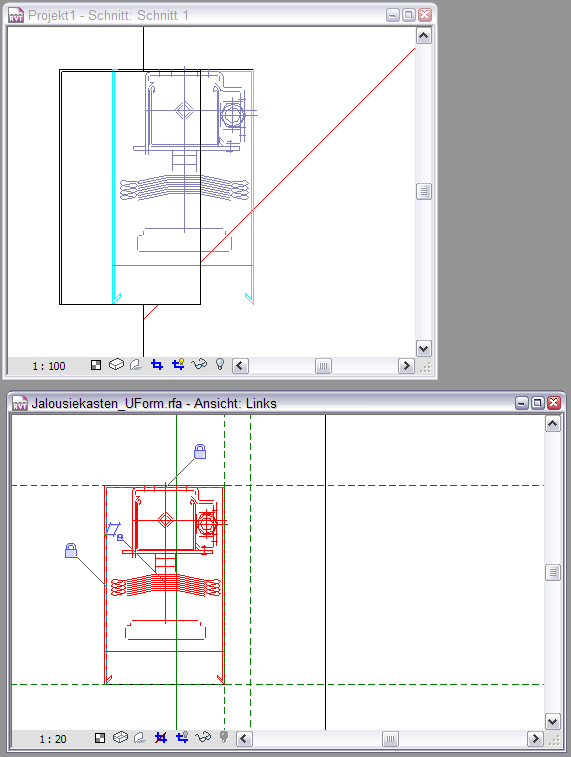Open view scale 1 : 100 selector
Screen dimensions: 571x757
click(x=49, y=366)
